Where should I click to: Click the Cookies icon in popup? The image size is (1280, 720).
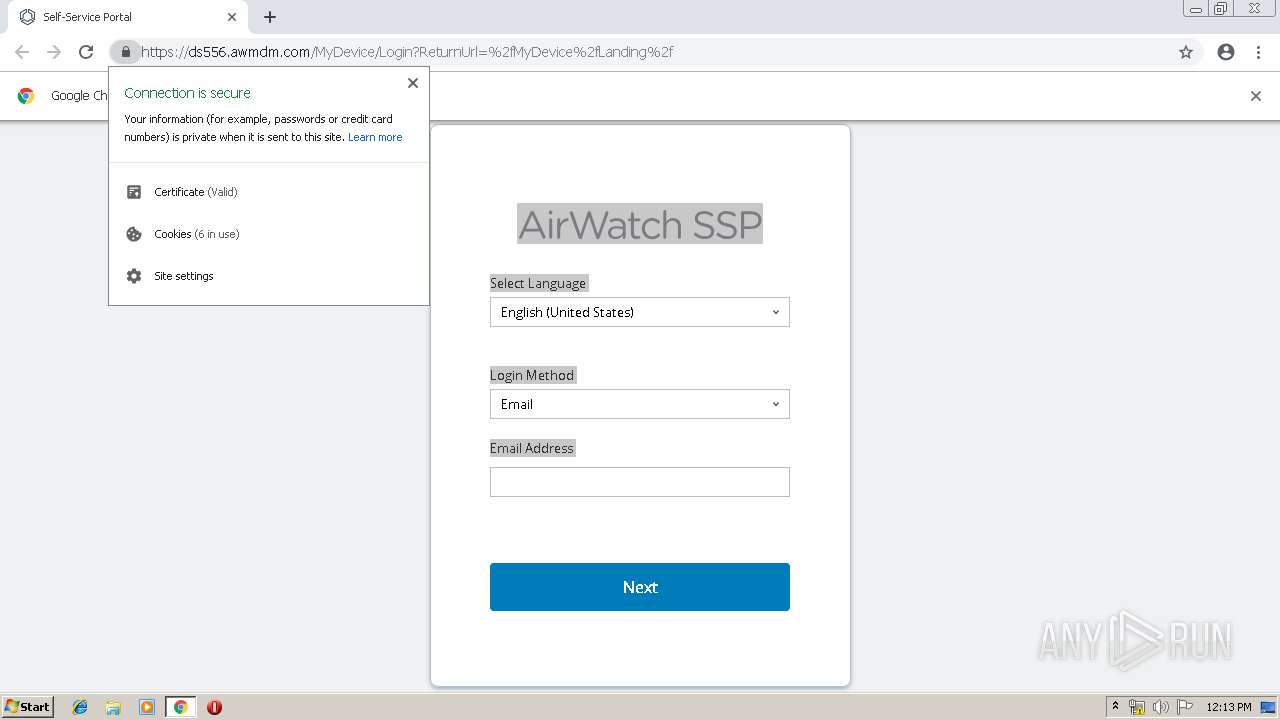click(134, 234)
